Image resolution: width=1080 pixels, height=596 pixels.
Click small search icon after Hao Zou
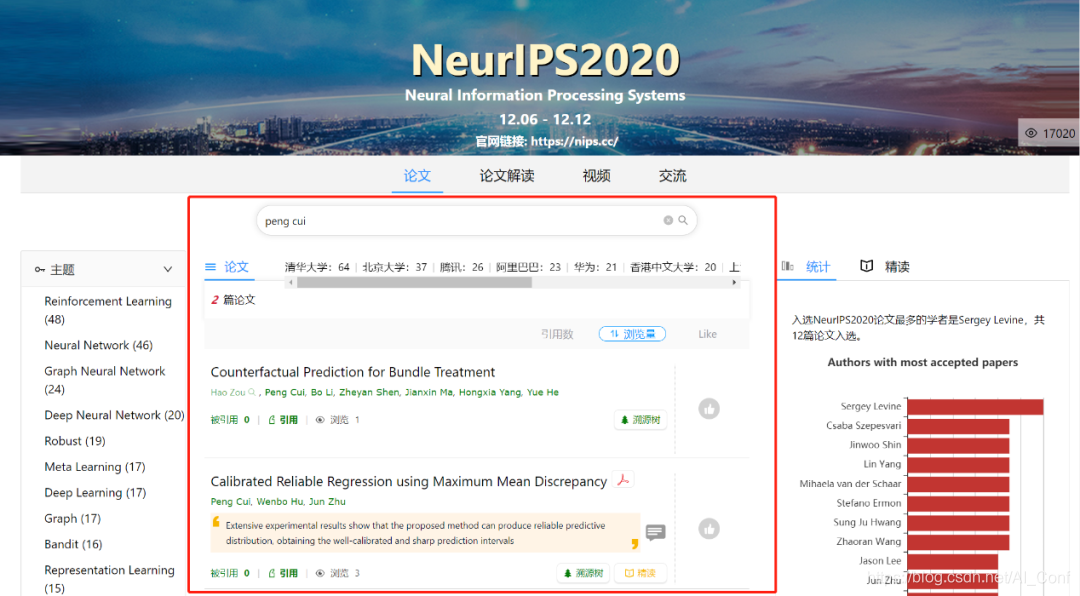[252, 392]
